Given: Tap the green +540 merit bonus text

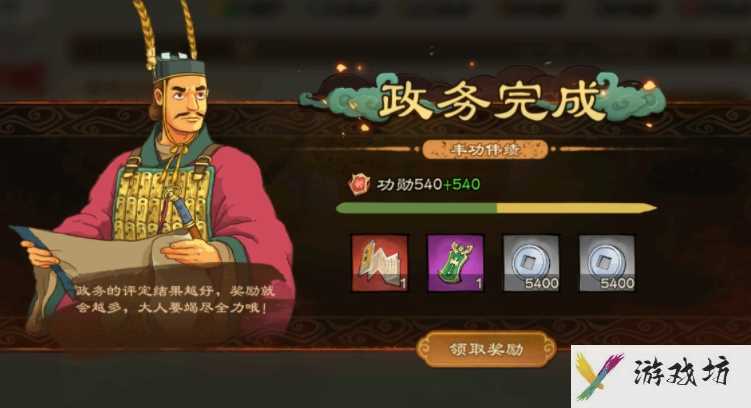Looking at the screenshot, I should pyautogui.click(x=461, y=184).
